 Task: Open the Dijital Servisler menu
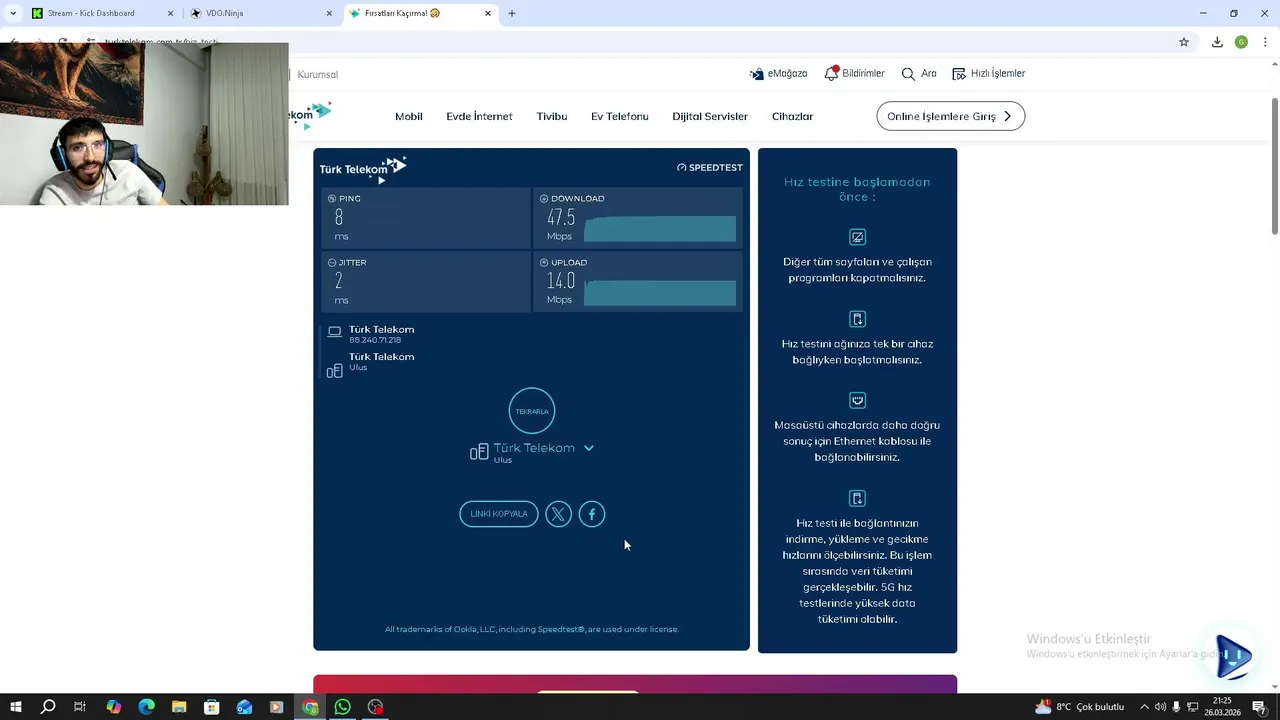point(710,116)
